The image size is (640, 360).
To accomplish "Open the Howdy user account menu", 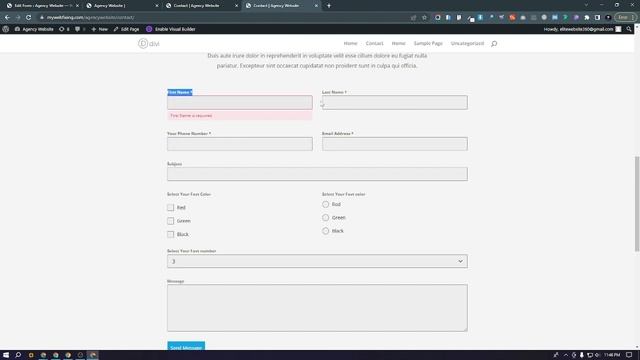I will pyautogui.click(x=582, y=29).
